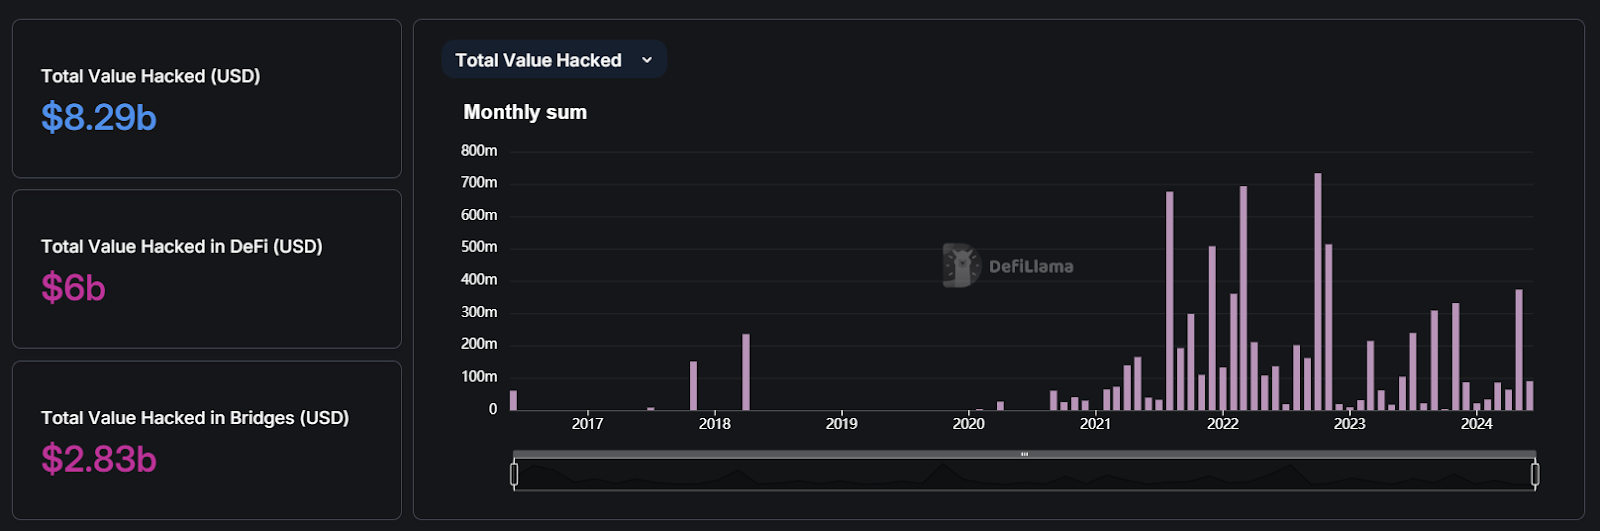Click the 2020 x-axis label
The width and height of the screenshot is (1600, 531).
point(968,424)
